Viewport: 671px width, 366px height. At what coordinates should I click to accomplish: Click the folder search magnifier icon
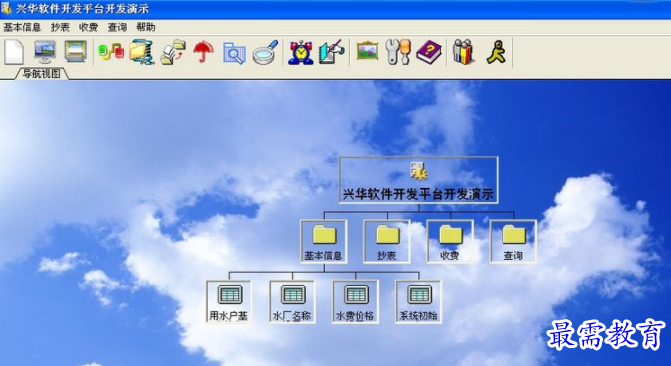click(x=235, y=53)
